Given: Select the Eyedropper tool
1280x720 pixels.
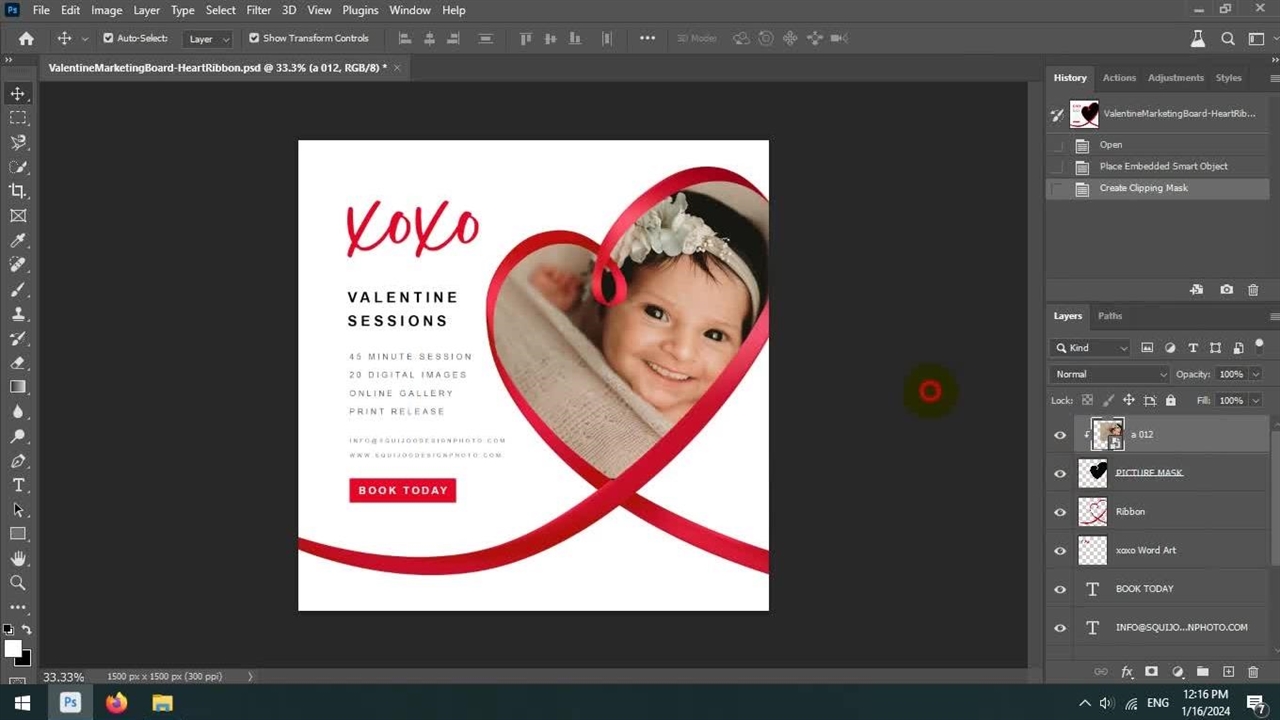Looking at the screenshot, I should click(18, 240).
